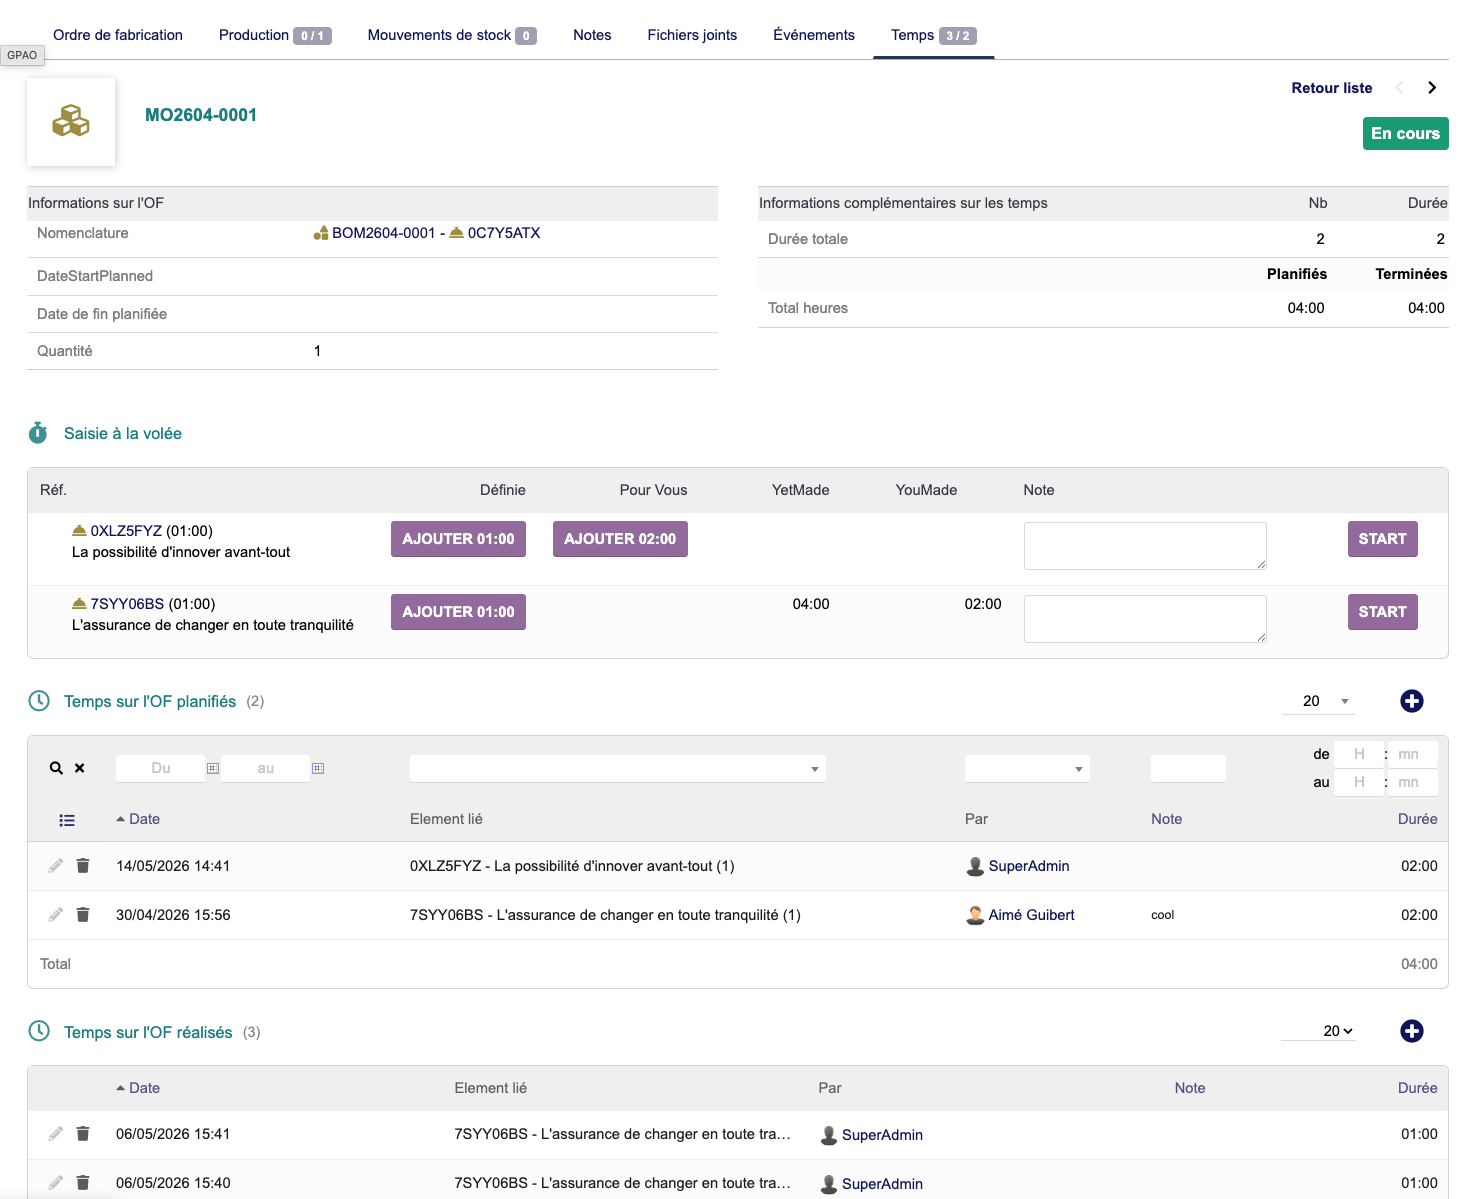Delete the 30/04/2026 15:56 planned entry
Viewport: 1475px width, 1199px height.
(x=83, y=914)
